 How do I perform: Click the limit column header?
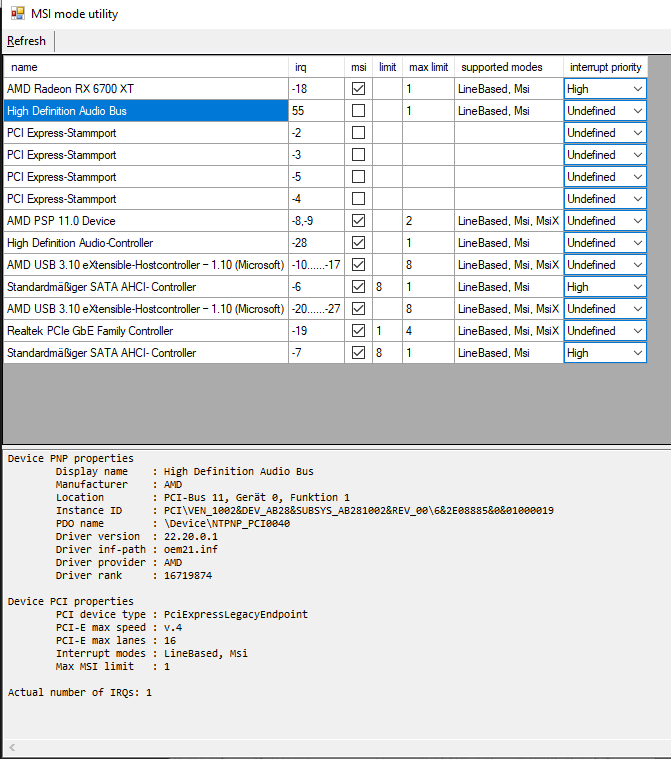click(x=387, y=67)
